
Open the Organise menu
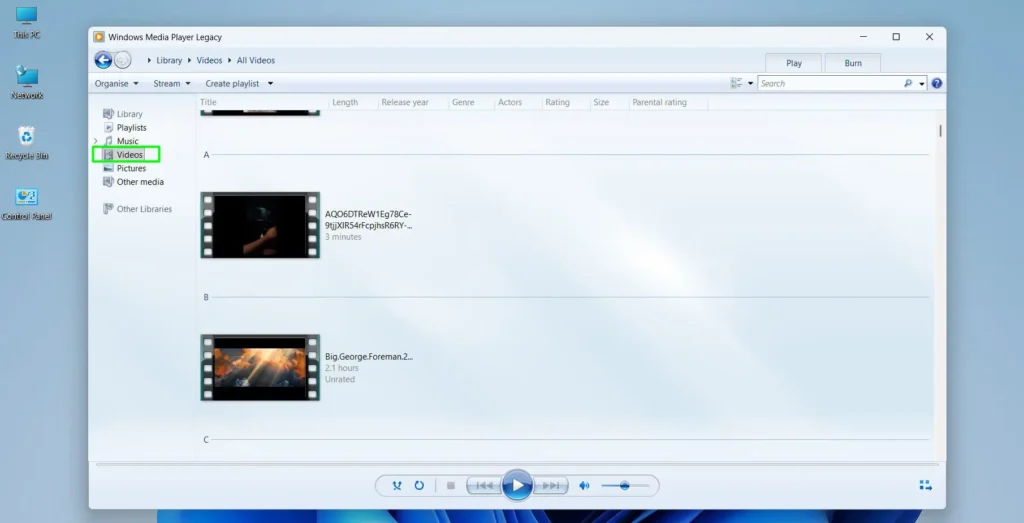(116, 84)
